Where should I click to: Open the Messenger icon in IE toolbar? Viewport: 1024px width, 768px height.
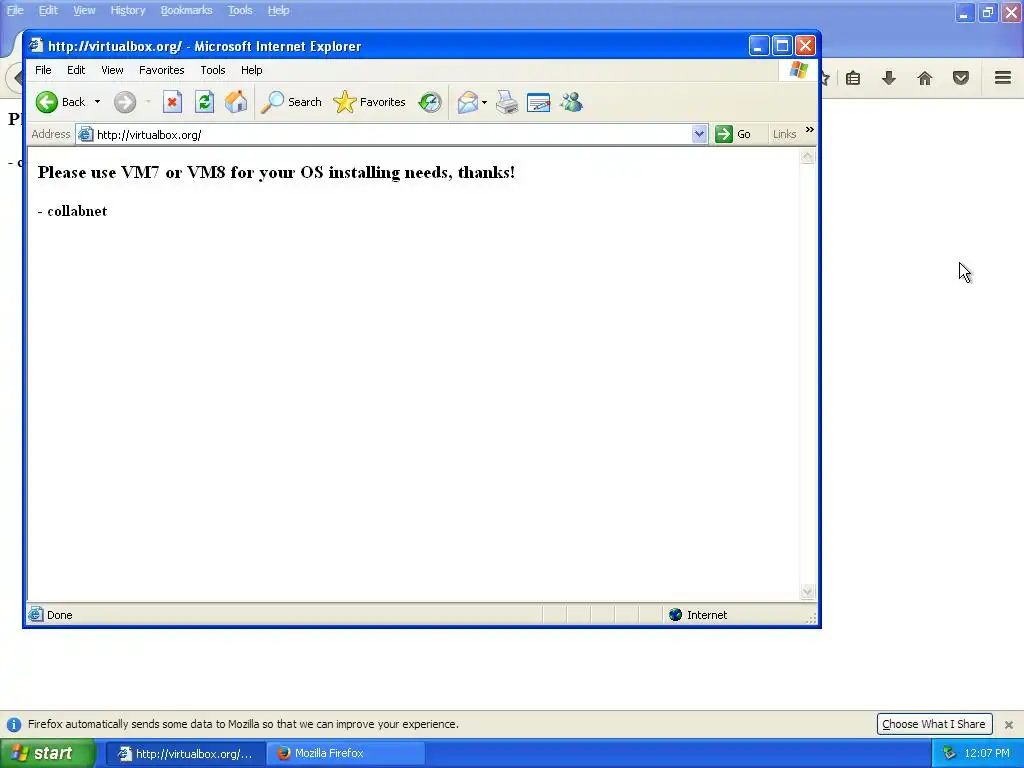click(x=571, y=102)
